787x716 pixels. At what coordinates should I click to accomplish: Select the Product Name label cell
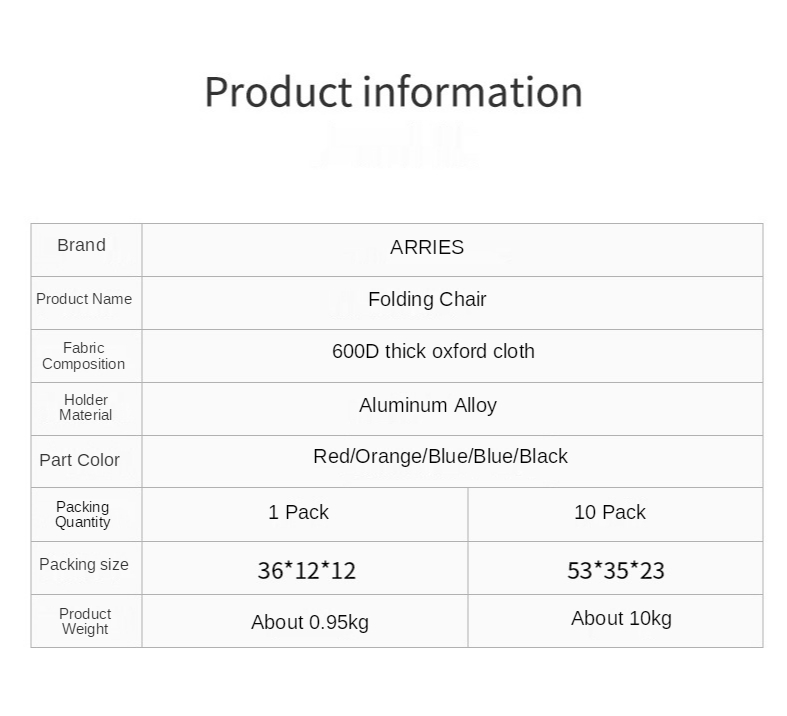pos(84,299)
